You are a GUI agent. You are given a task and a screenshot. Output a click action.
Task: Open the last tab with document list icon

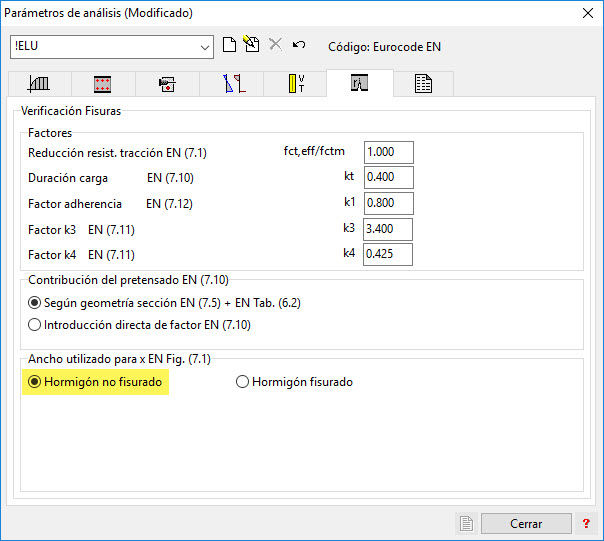(x=423, y=84)
